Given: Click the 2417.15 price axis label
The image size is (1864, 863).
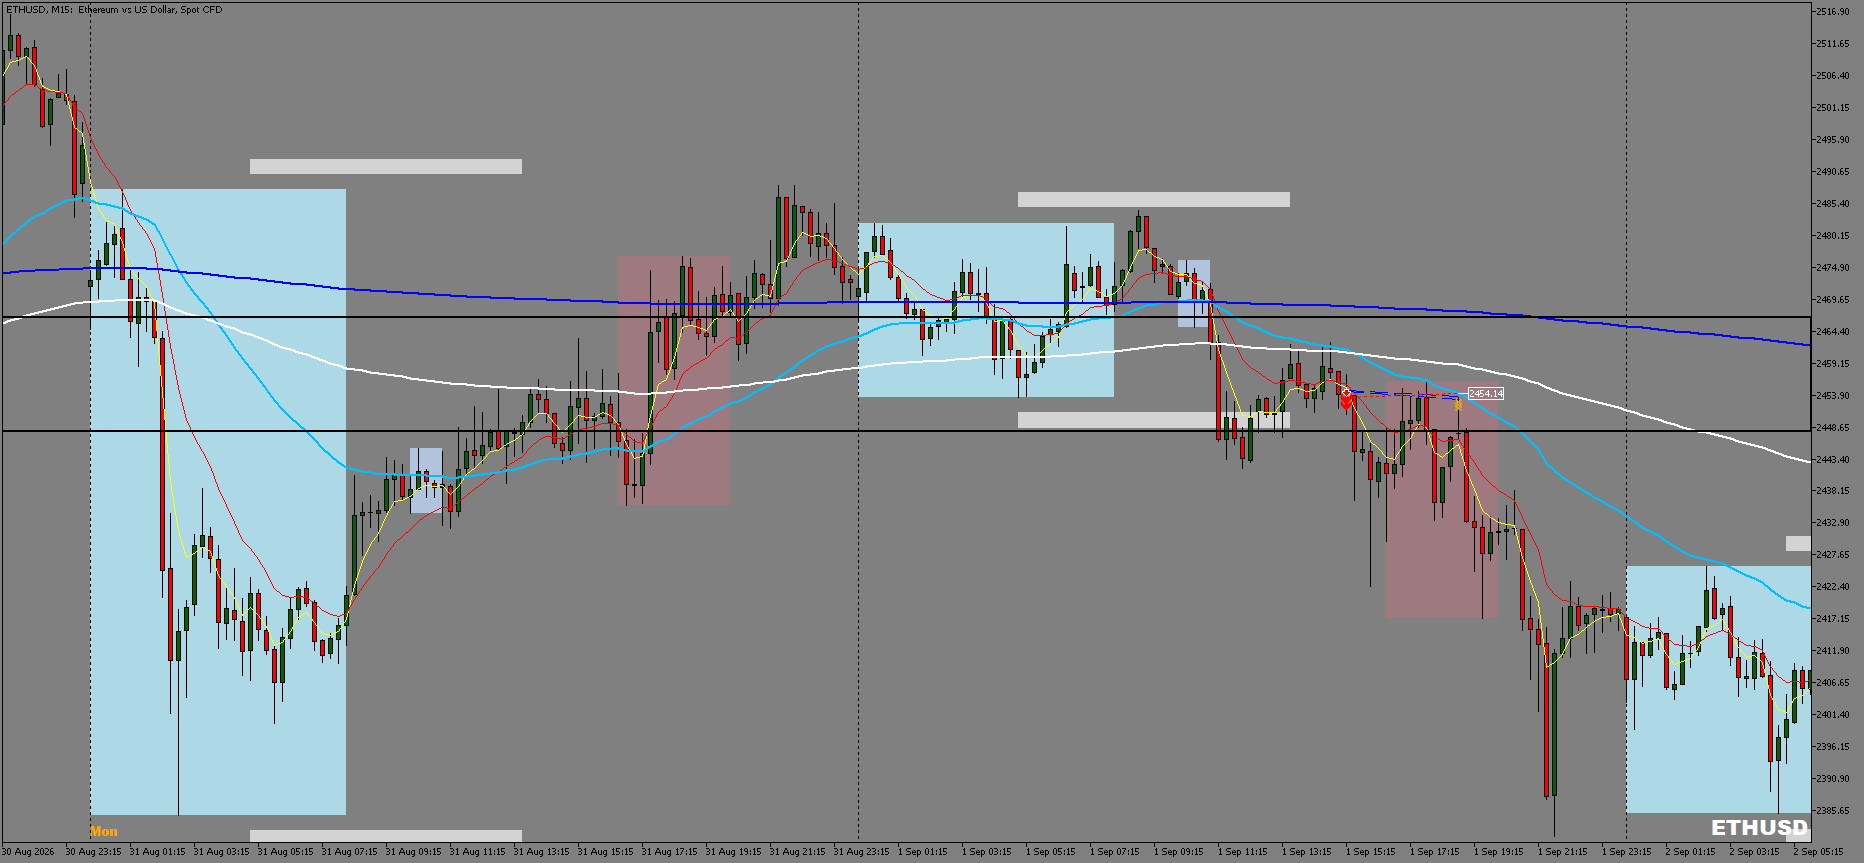Looking at the screenshot, I should pyautogui.click(x=1833, y=619).
